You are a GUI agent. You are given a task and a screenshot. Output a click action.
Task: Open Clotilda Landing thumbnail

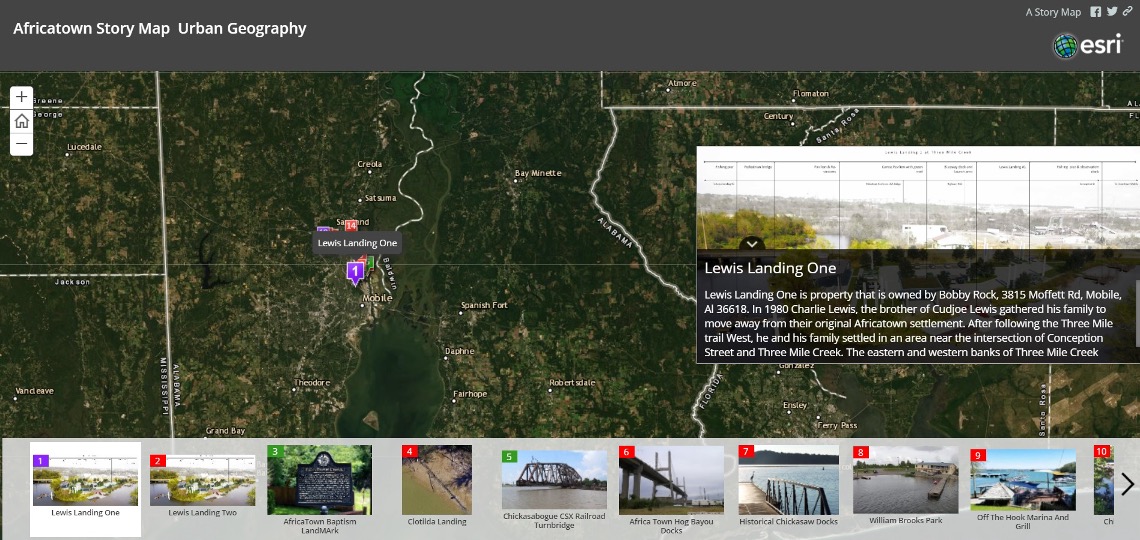[437, 485]
